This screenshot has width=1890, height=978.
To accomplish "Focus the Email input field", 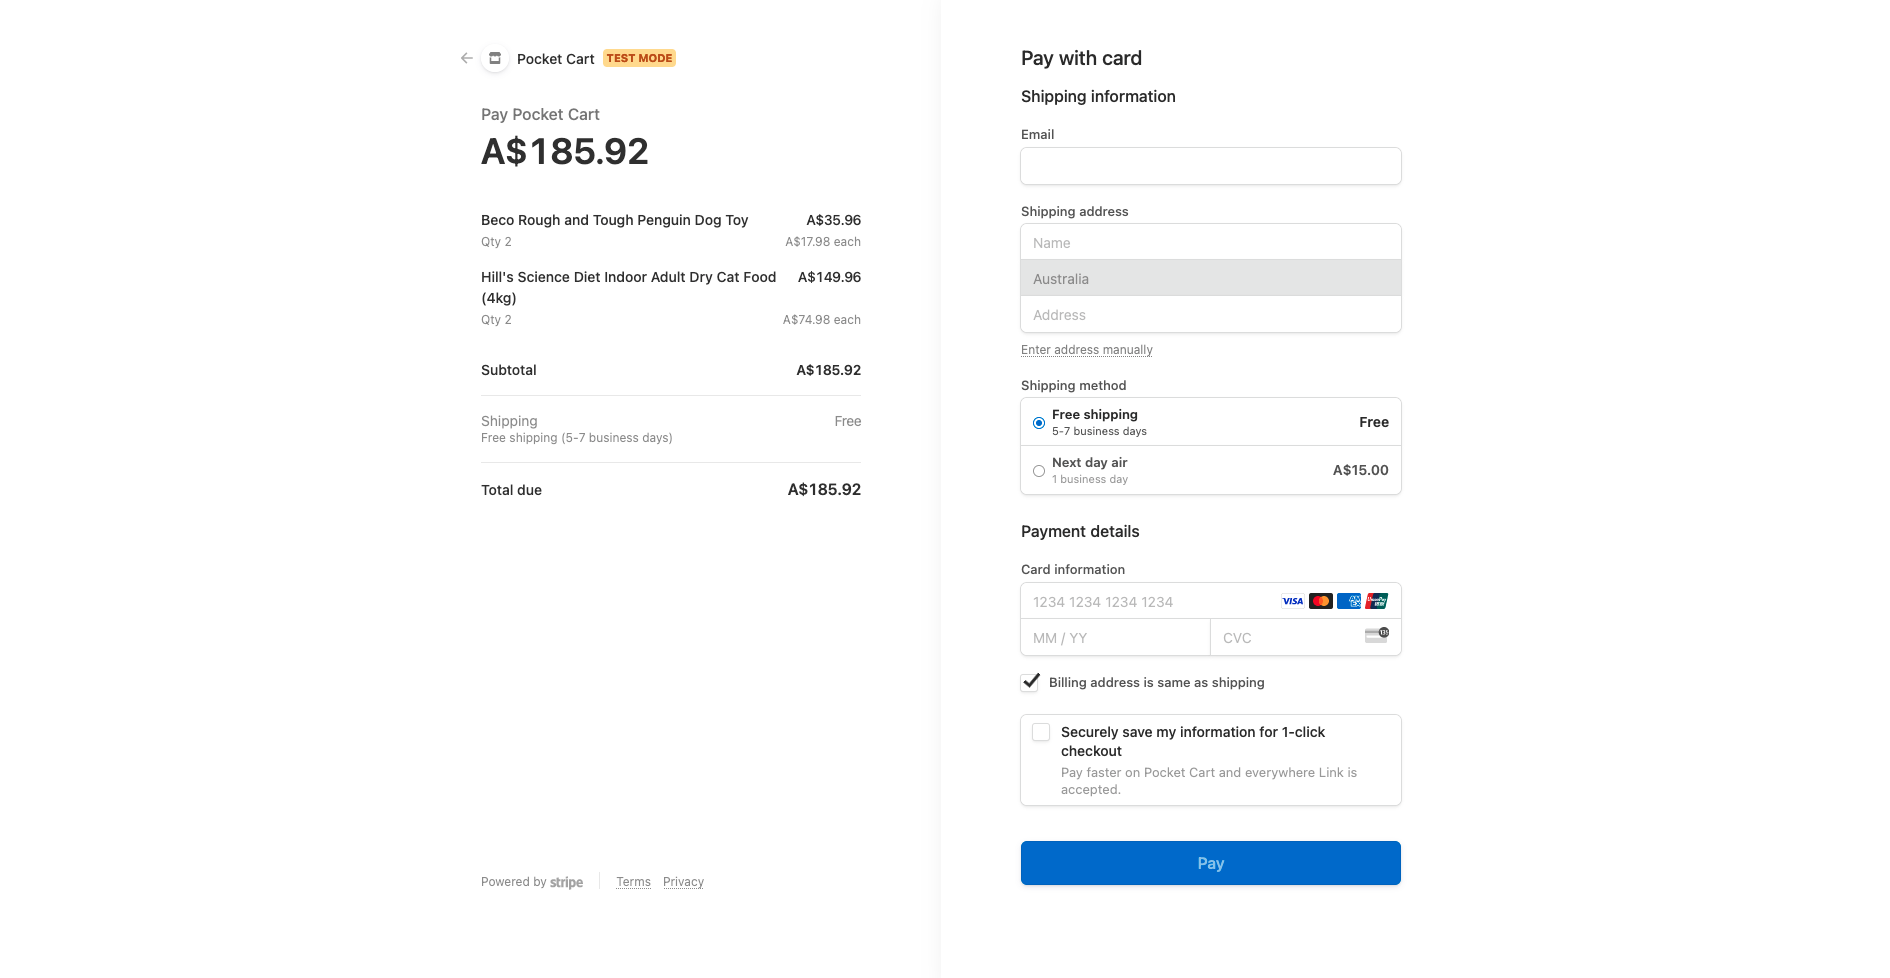I will pyautogui.click(x=1211, y=166).
